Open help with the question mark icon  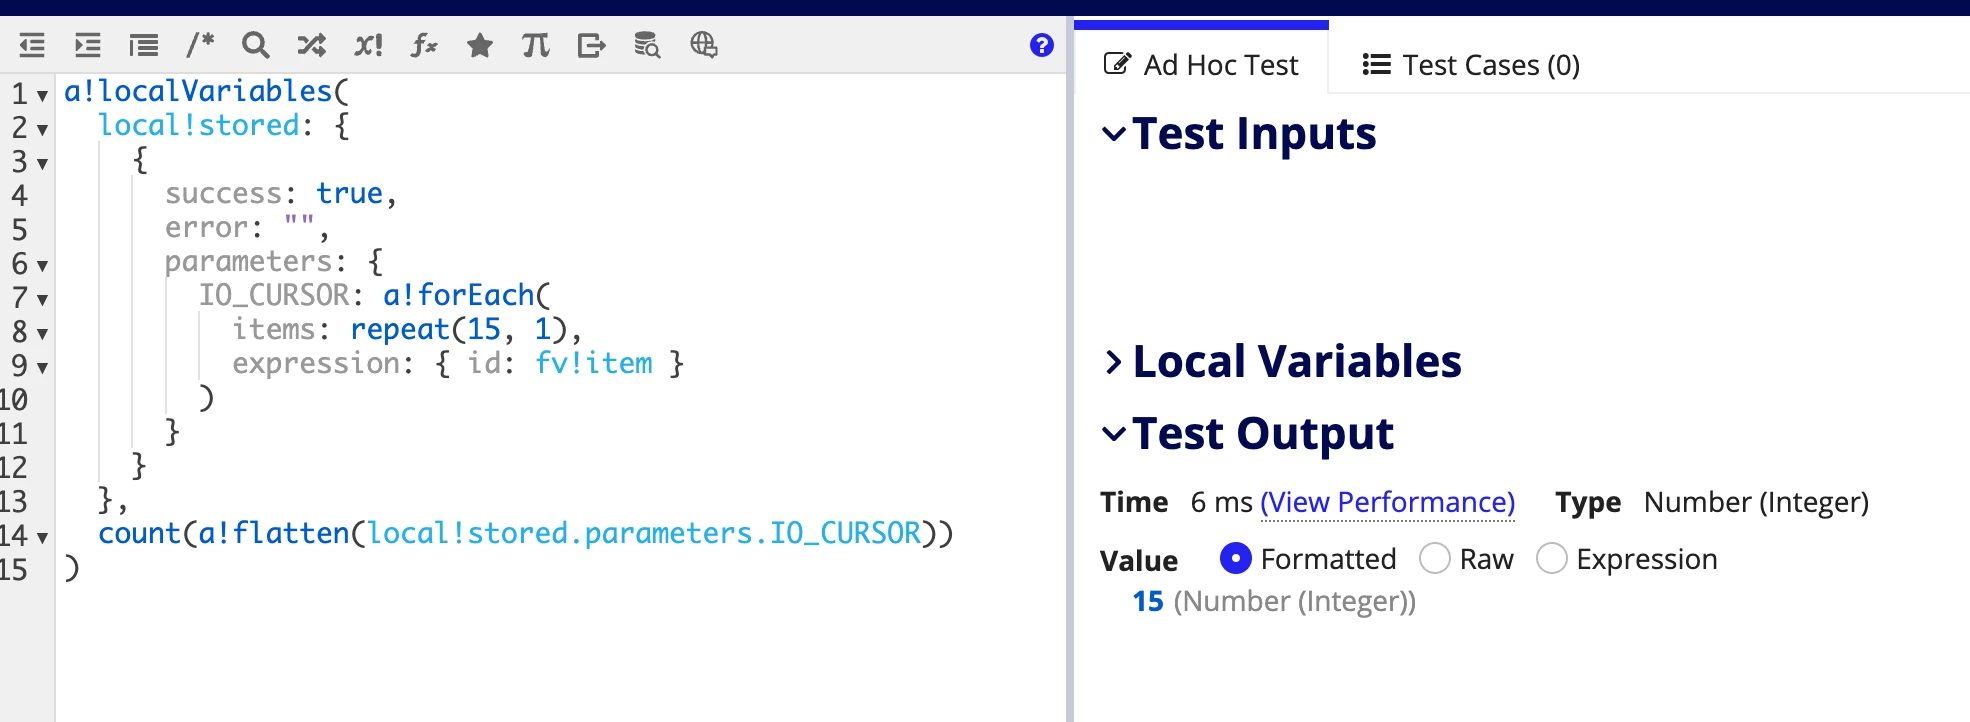pyautogui.click(x=1042, y=45)
